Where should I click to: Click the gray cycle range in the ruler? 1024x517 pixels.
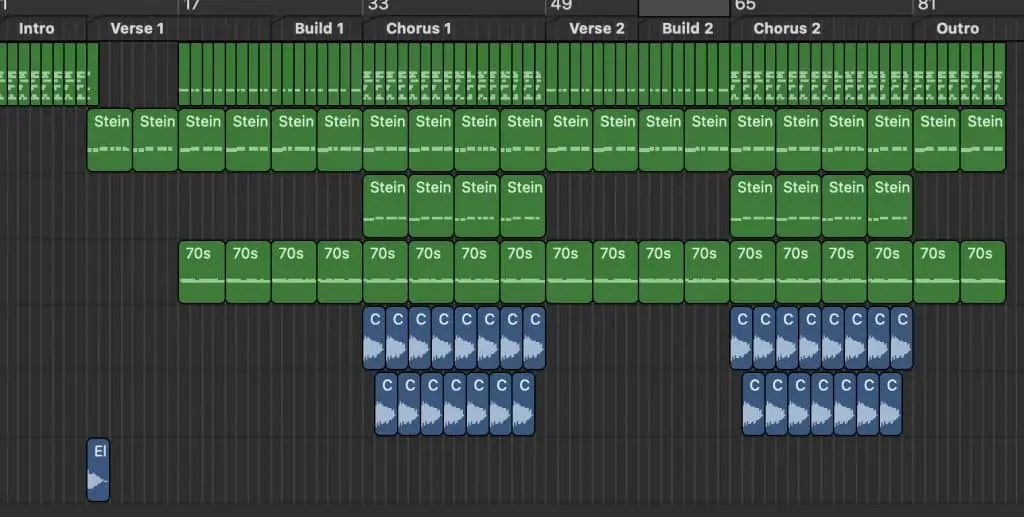(684, 8)
